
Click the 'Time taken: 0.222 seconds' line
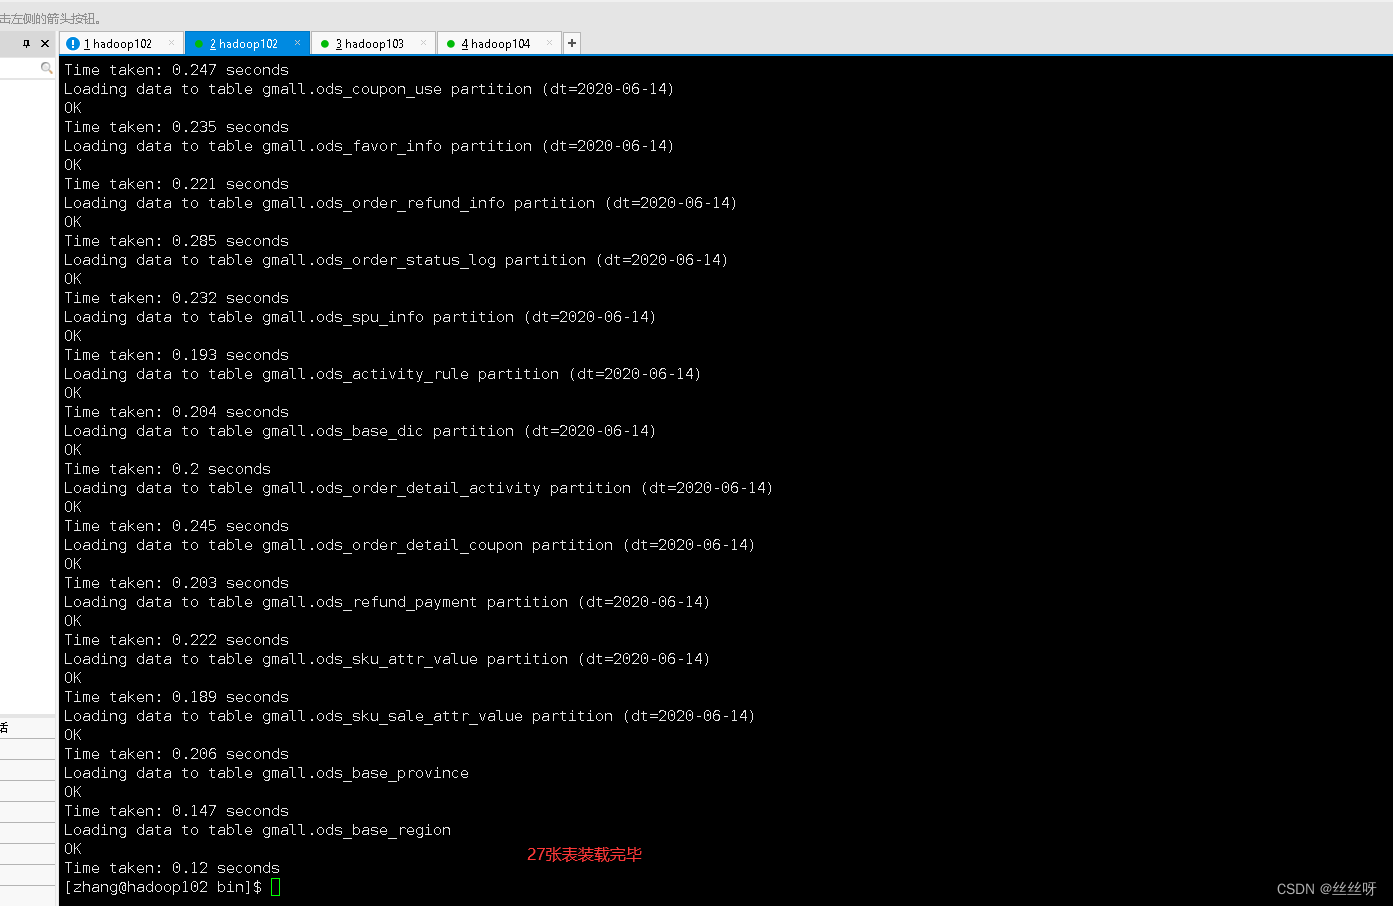point(176,640)
